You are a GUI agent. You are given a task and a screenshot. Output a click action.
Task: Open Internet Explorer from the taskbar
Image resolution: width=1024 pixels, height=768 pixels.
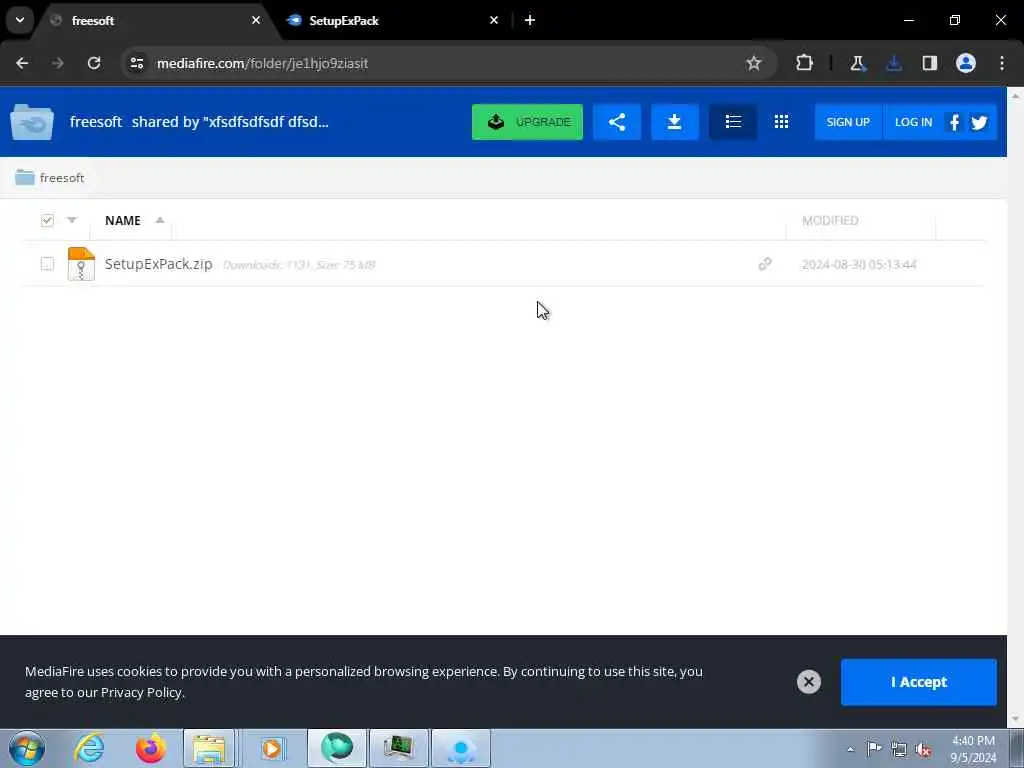click(89, 748)
